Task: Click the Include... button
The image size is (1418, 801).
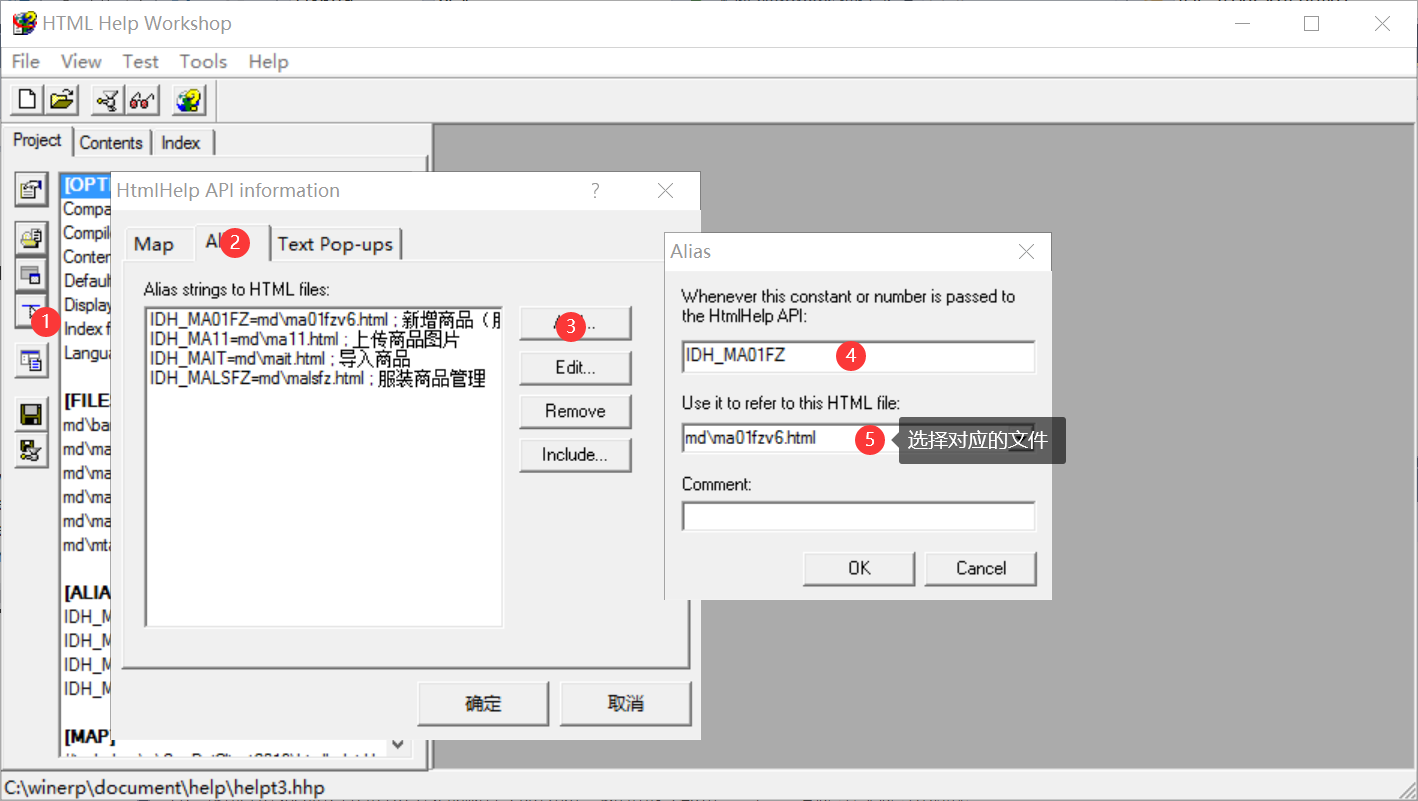Action: pyautogui.click(x=575, y=455)
